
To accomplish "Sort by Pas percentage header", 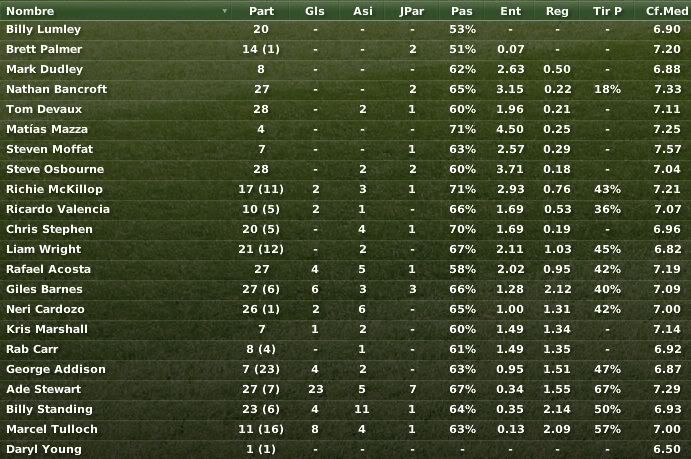I will click(462, 11).
